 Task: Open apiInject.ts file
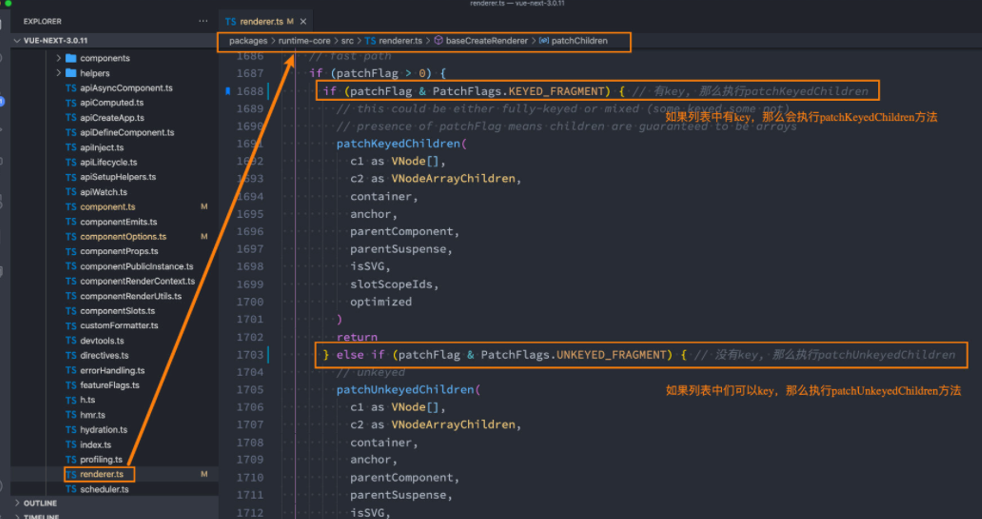click(101, 148)
